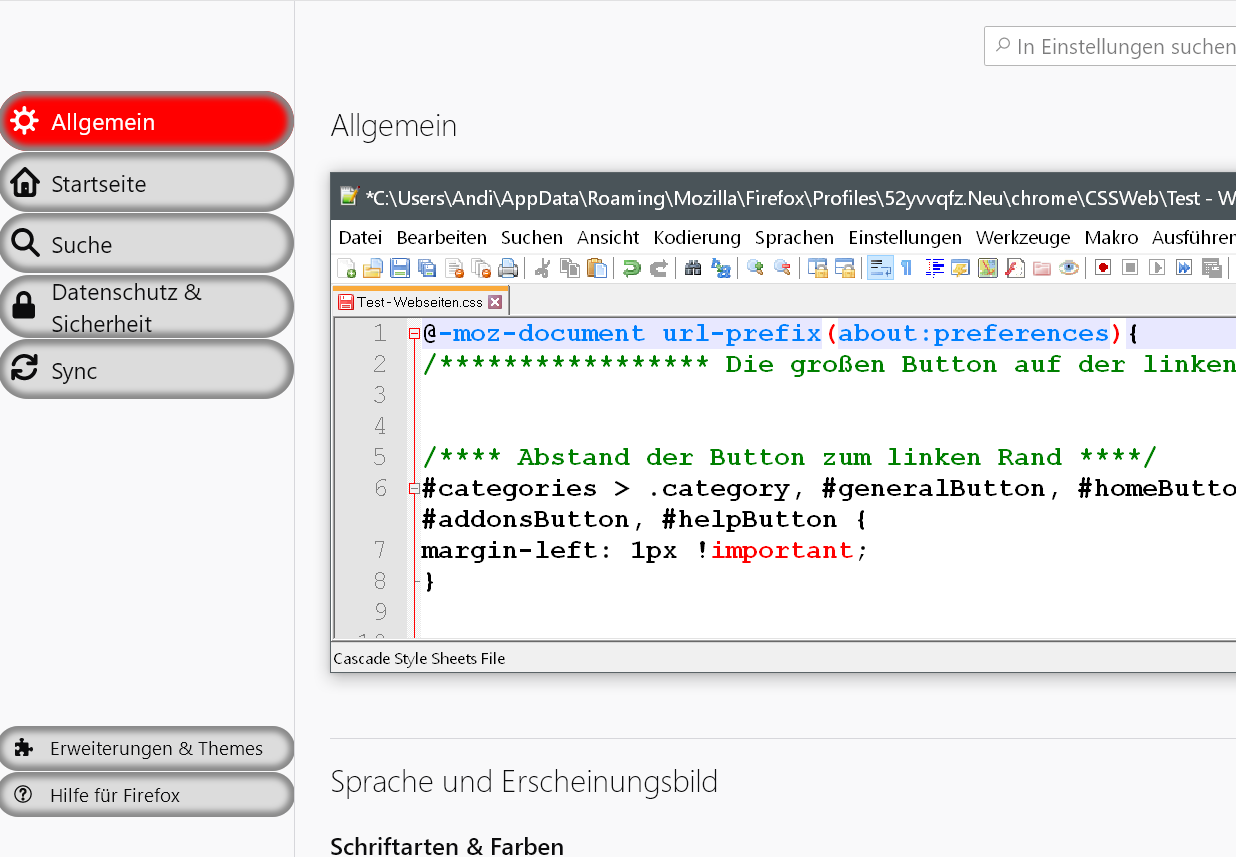
Task: Click Run Macro Multiple Times icon
Action: point(1184,267)
